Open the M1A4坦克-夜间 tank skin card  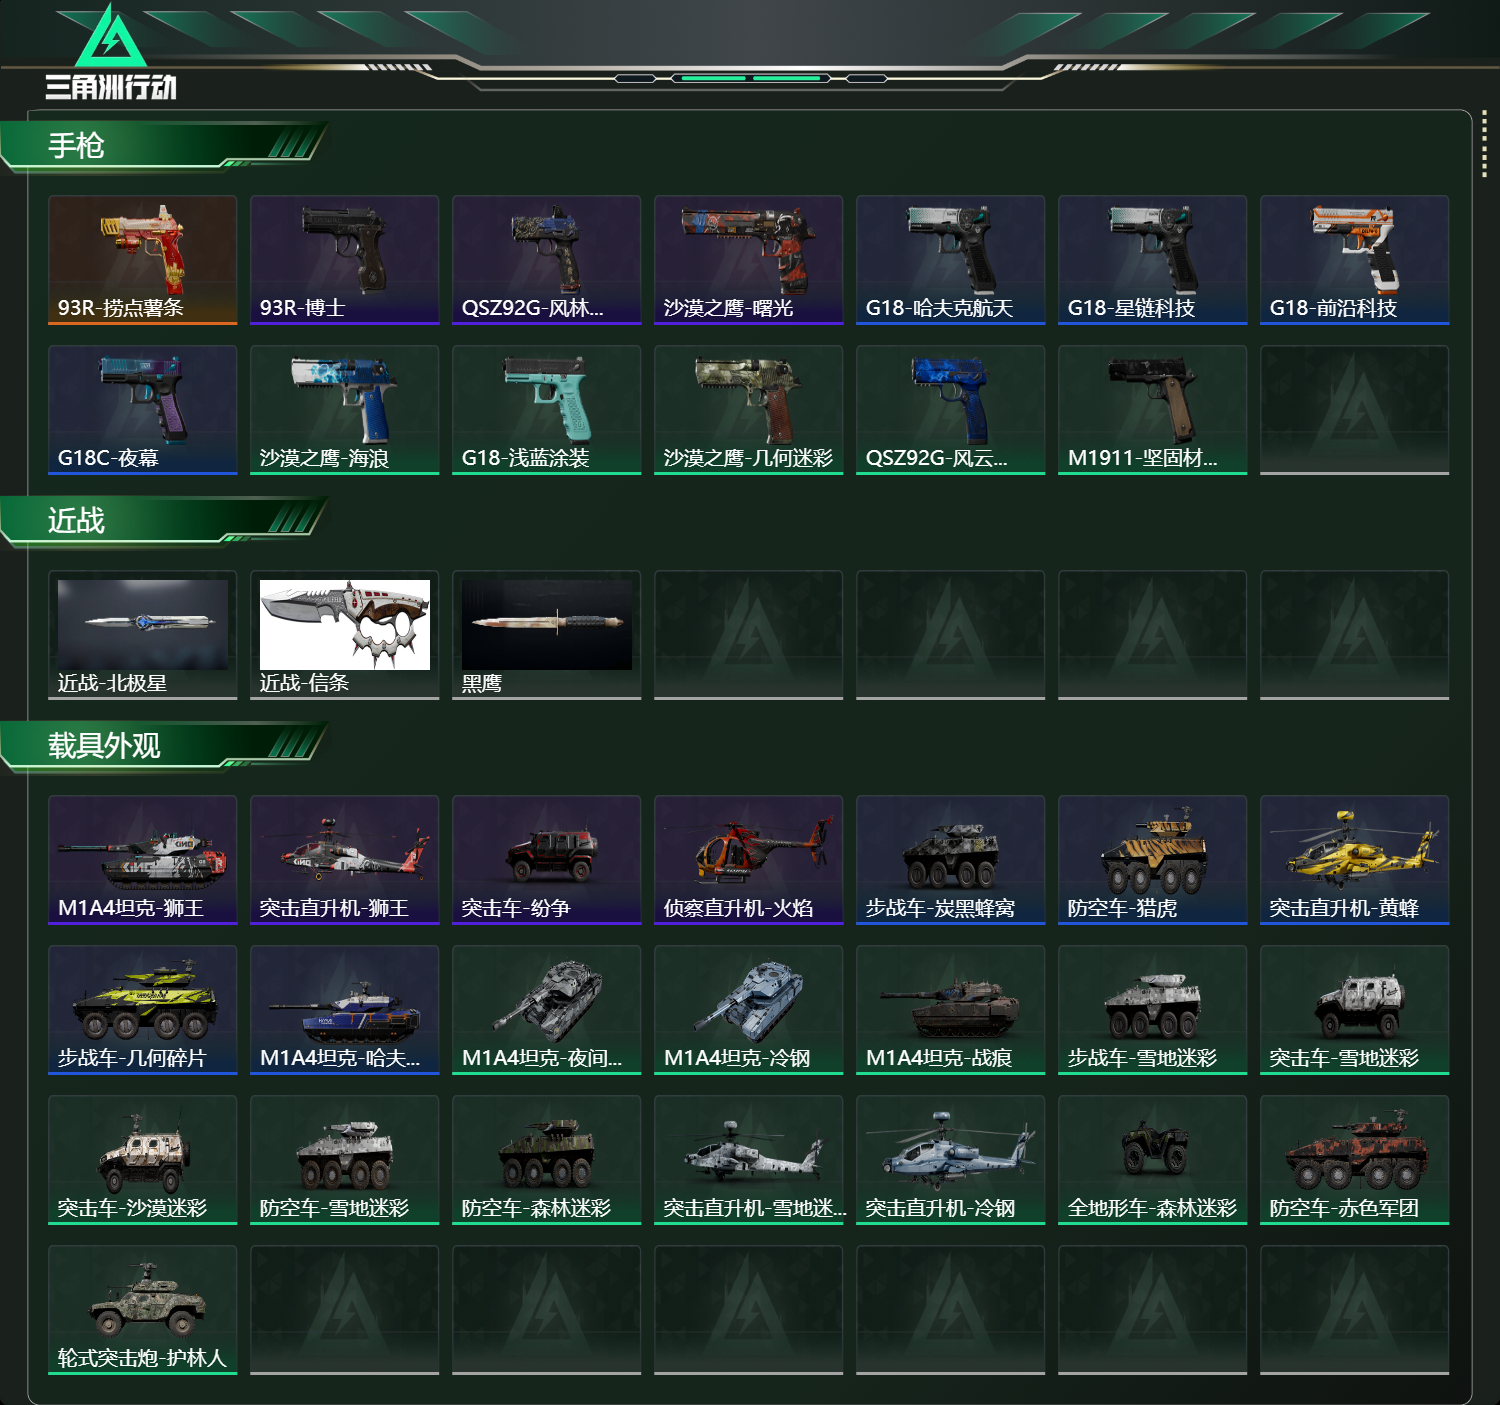[547, 1010]
